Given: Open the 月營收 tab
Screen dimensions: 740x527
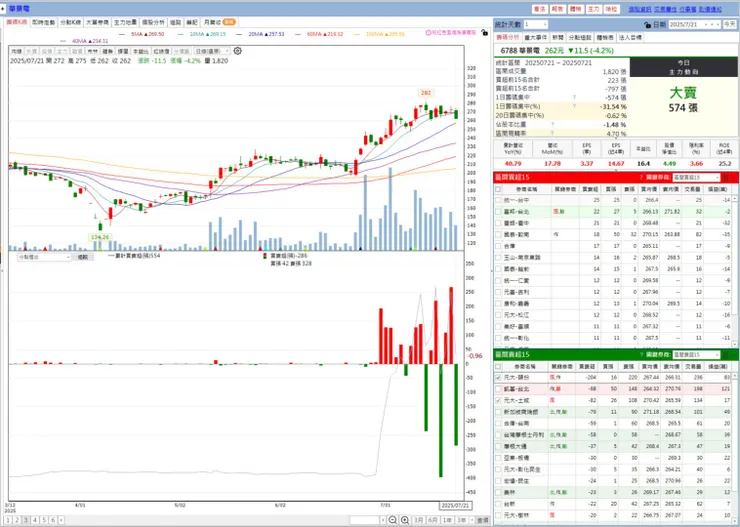Looking at the screenshot, I should click(219, 22).
